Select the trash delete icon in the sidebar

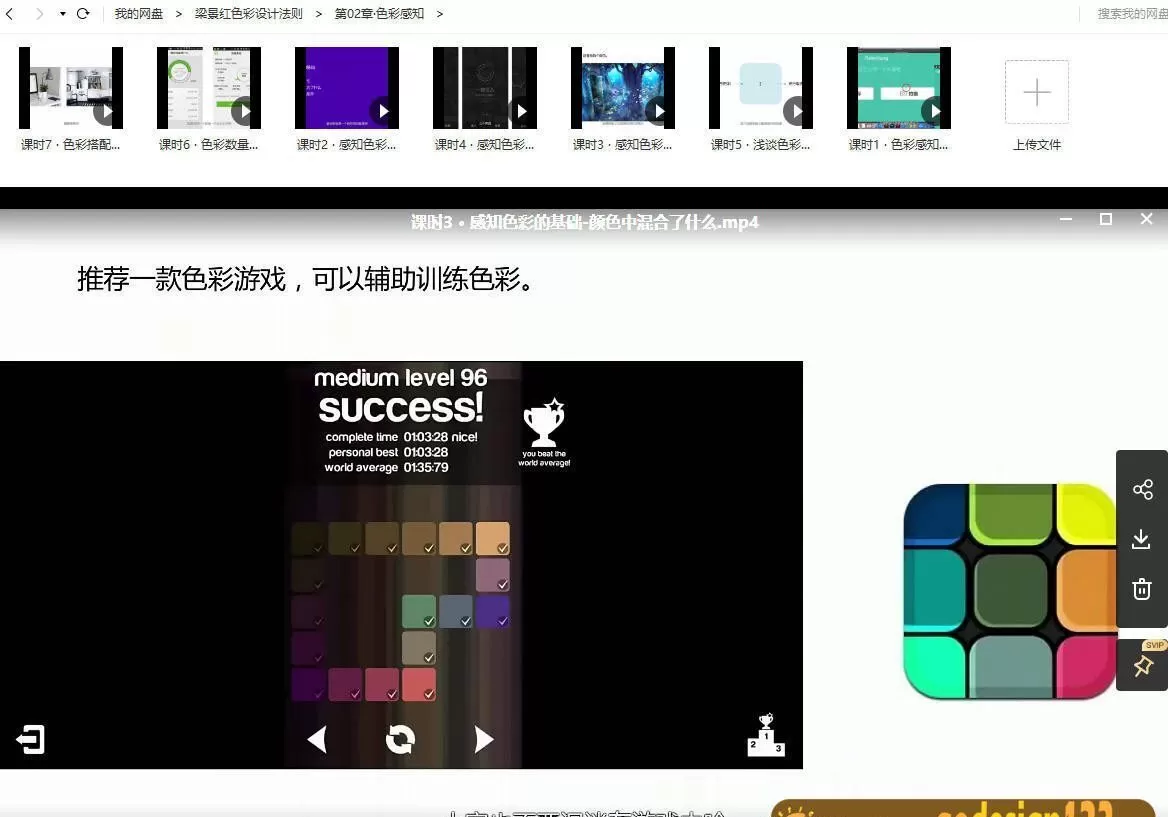click(1142, 589)
